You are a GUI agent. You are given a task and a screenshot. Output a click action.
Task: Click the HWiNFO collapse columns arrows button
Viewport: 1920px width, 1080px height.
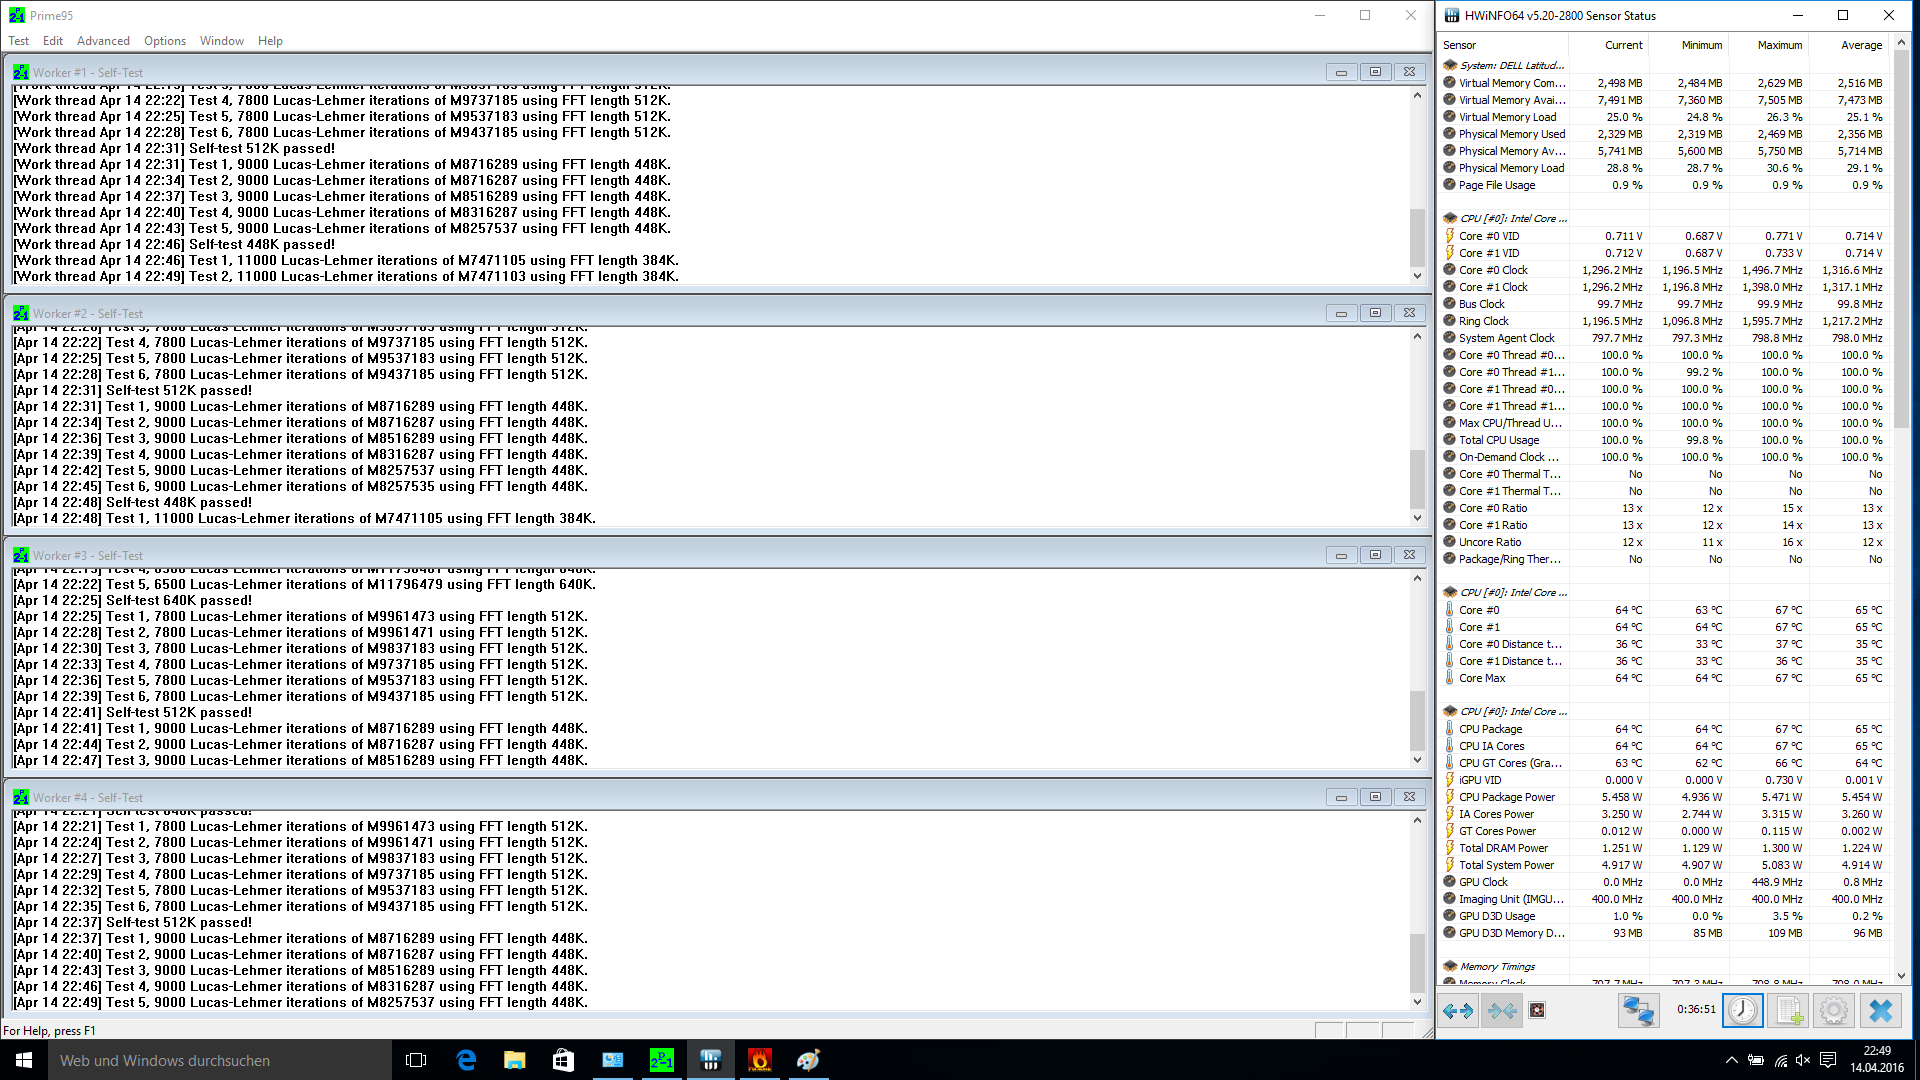tap(1502, 1011)
